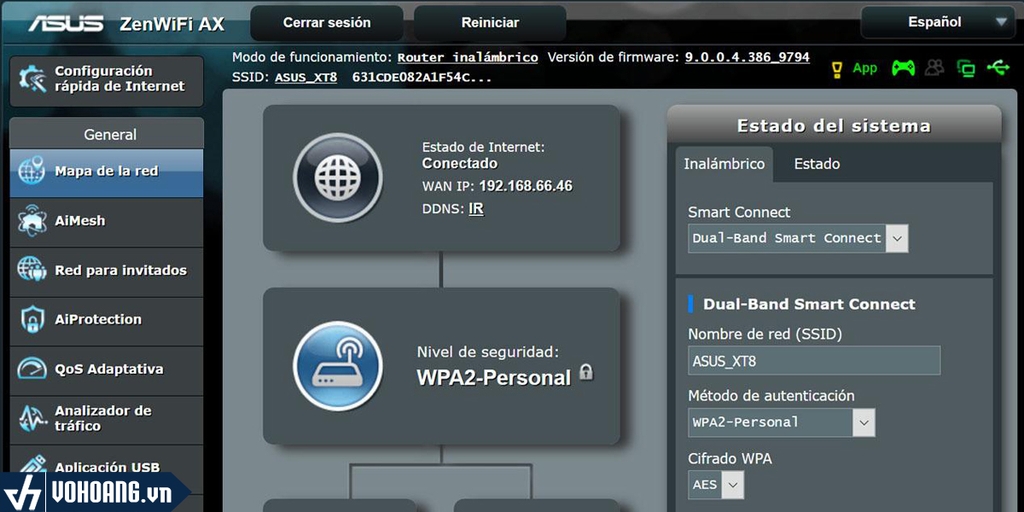Click the AiMesh sidebar icon
The height and width of the screenshot is (512, 1024).
(31, 221)
